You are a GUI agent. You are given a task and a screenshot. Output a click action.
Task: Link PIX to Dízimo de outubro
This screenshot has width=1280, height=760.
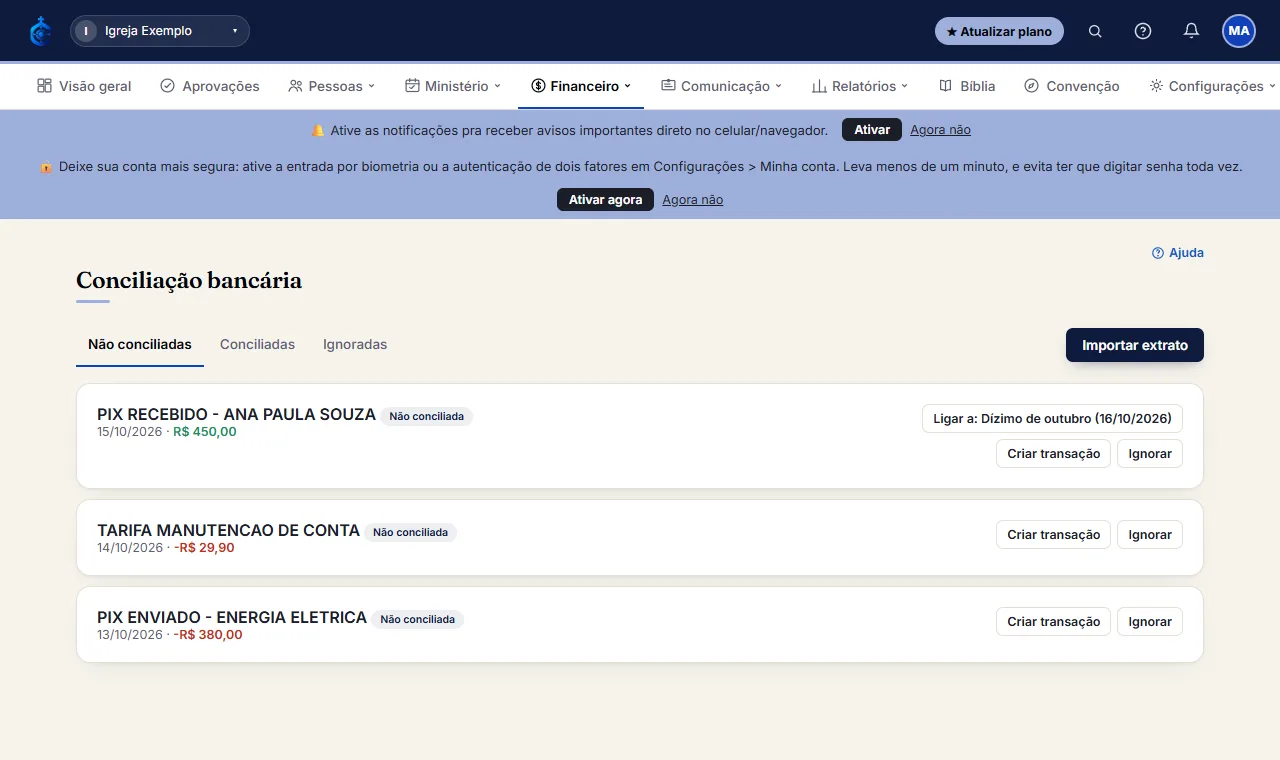(x=1052, y=418)
